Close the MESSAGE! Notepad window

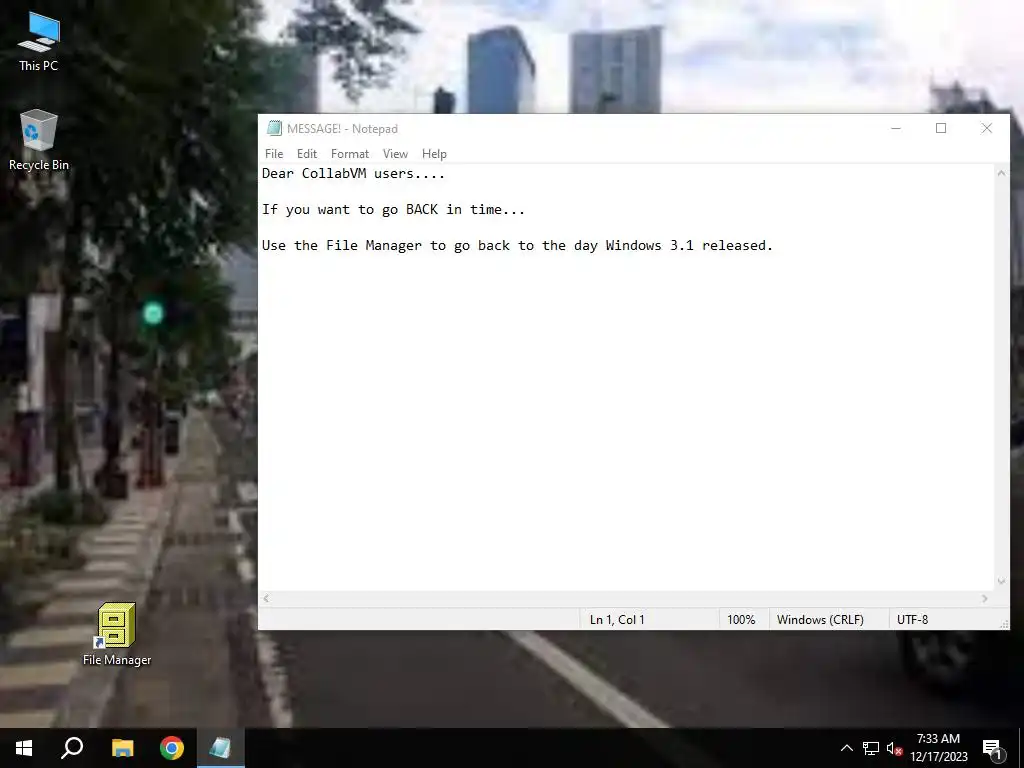point(987,129)
